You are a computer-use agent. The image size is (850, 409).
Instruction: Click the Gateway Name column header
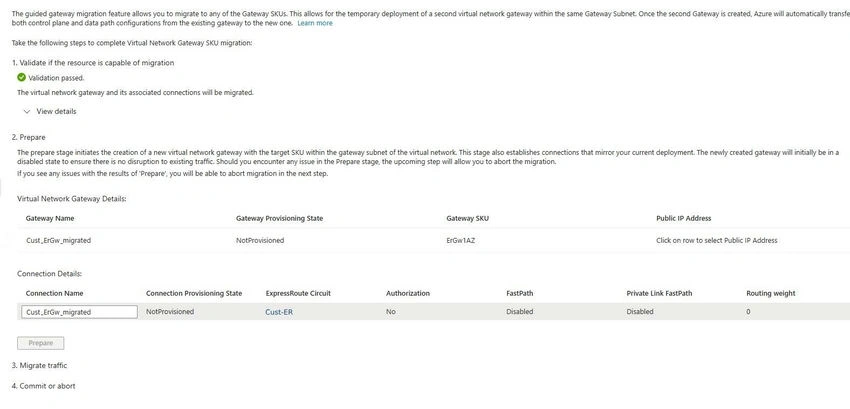click(x=50, y=218)
